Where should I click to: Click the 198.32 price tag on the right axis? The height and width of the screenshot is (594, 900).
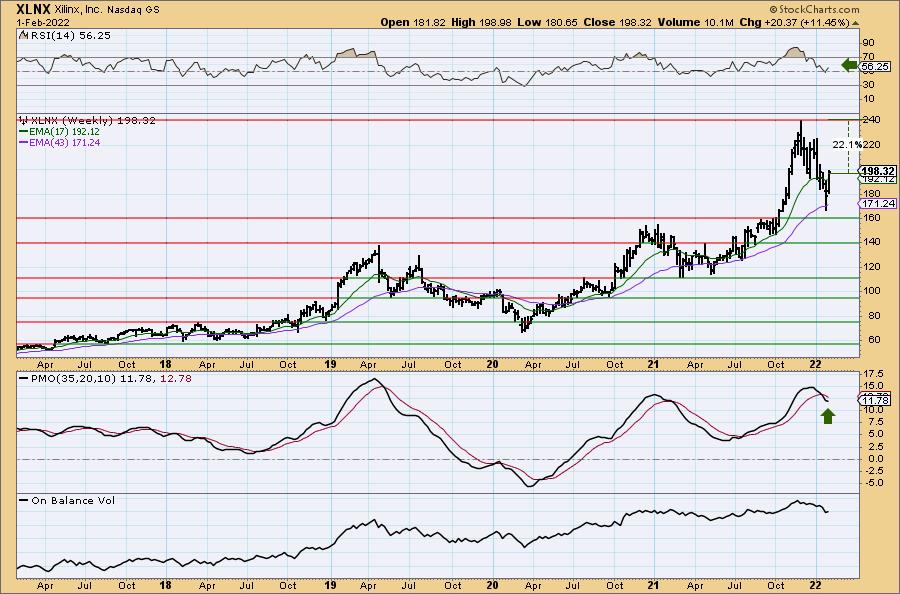(878, 171)
